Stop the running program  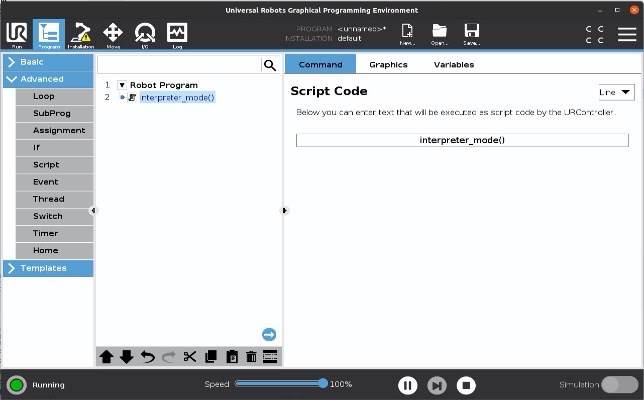pyautogui.click(x=466, y=385)
